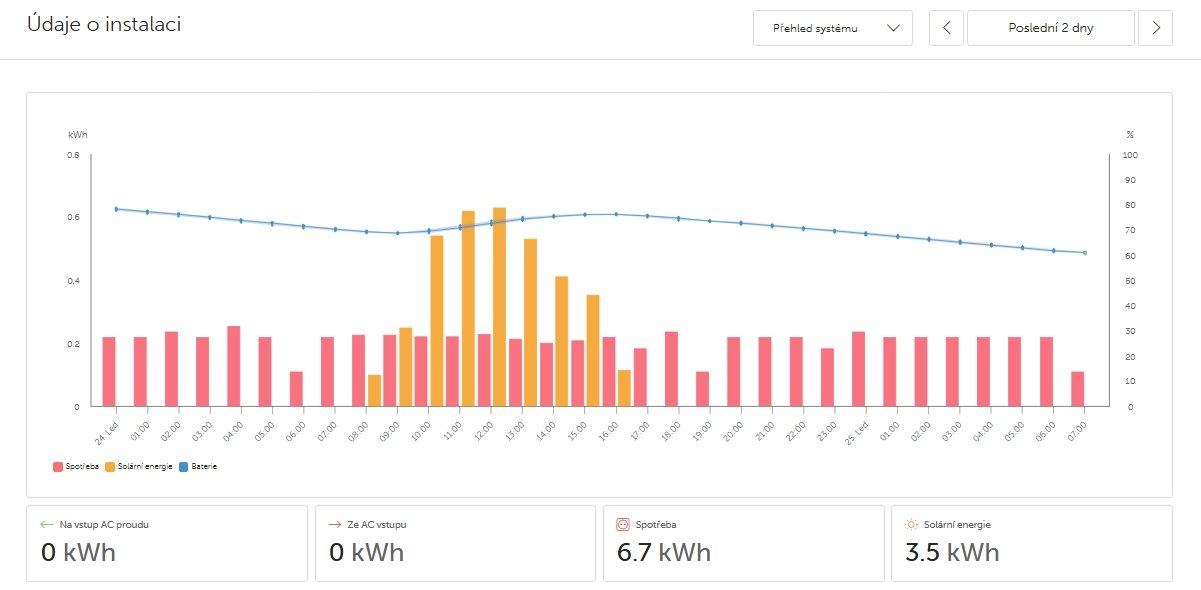Click the green arrow icon for Na vstup AC proudu

[x=46, y=524]
